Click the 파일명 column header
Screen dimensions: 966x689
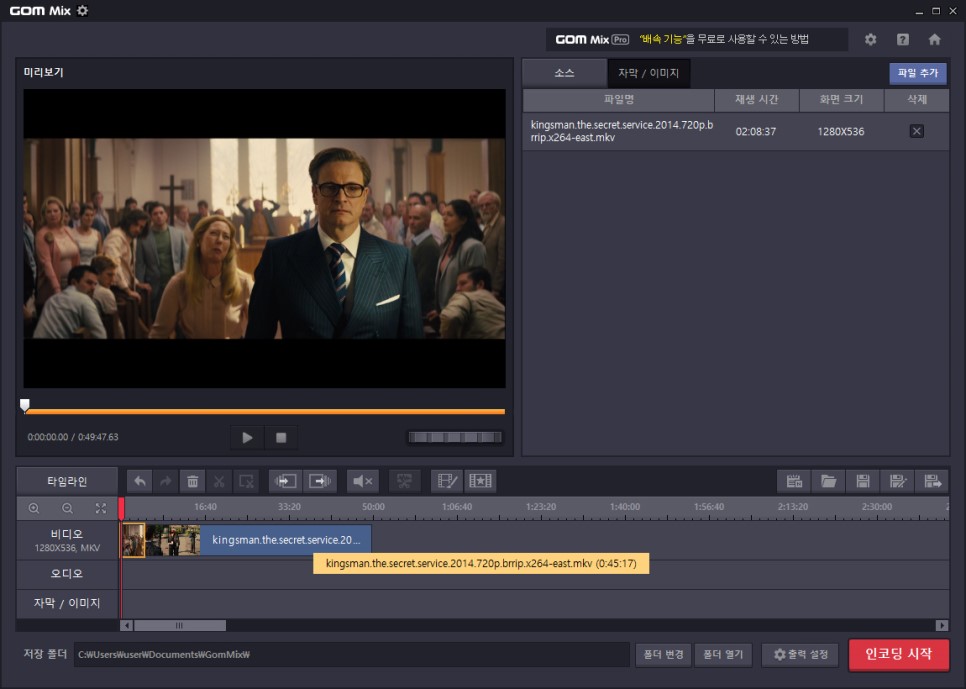point(619,100)
